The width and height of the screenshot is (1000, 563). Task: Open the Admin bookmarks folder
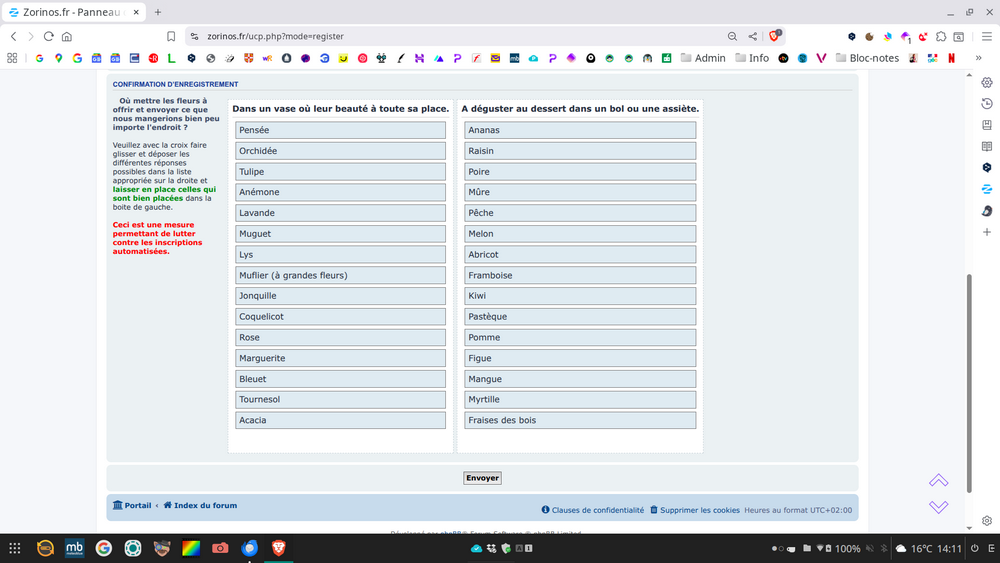pos(702,58)
